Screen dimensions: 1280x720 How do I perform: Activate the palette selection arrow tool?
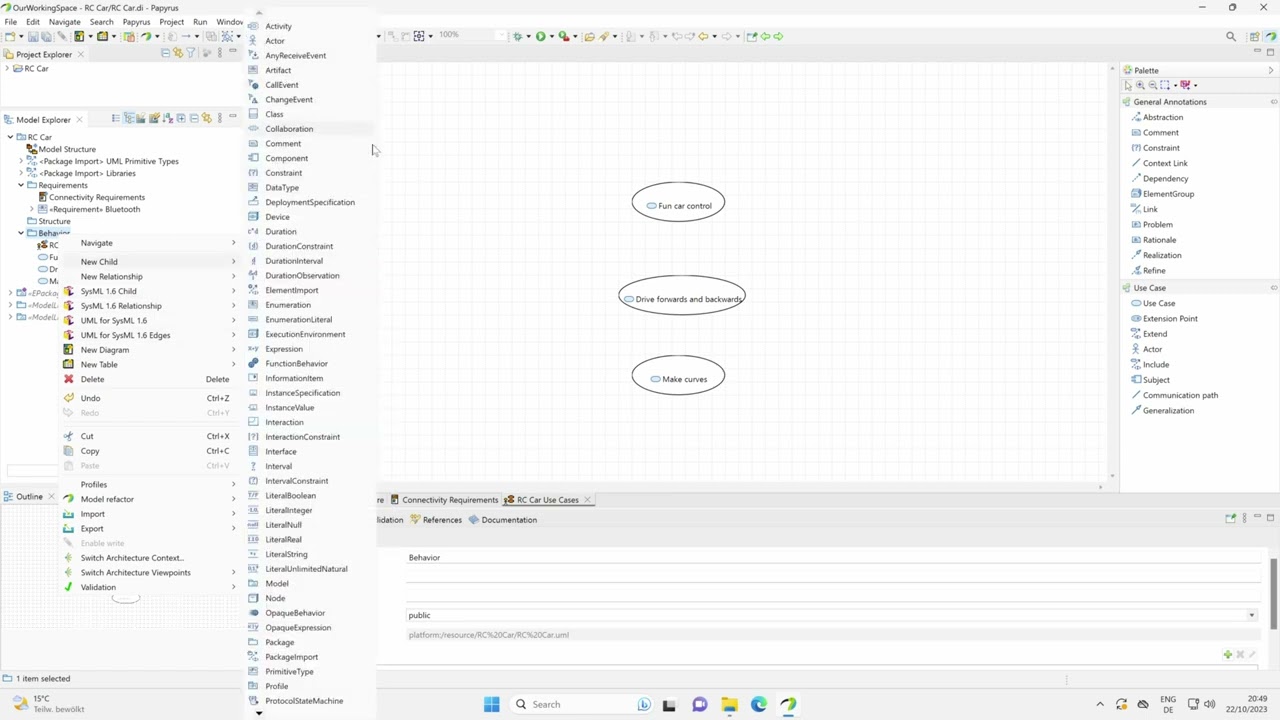(1128, 85)
